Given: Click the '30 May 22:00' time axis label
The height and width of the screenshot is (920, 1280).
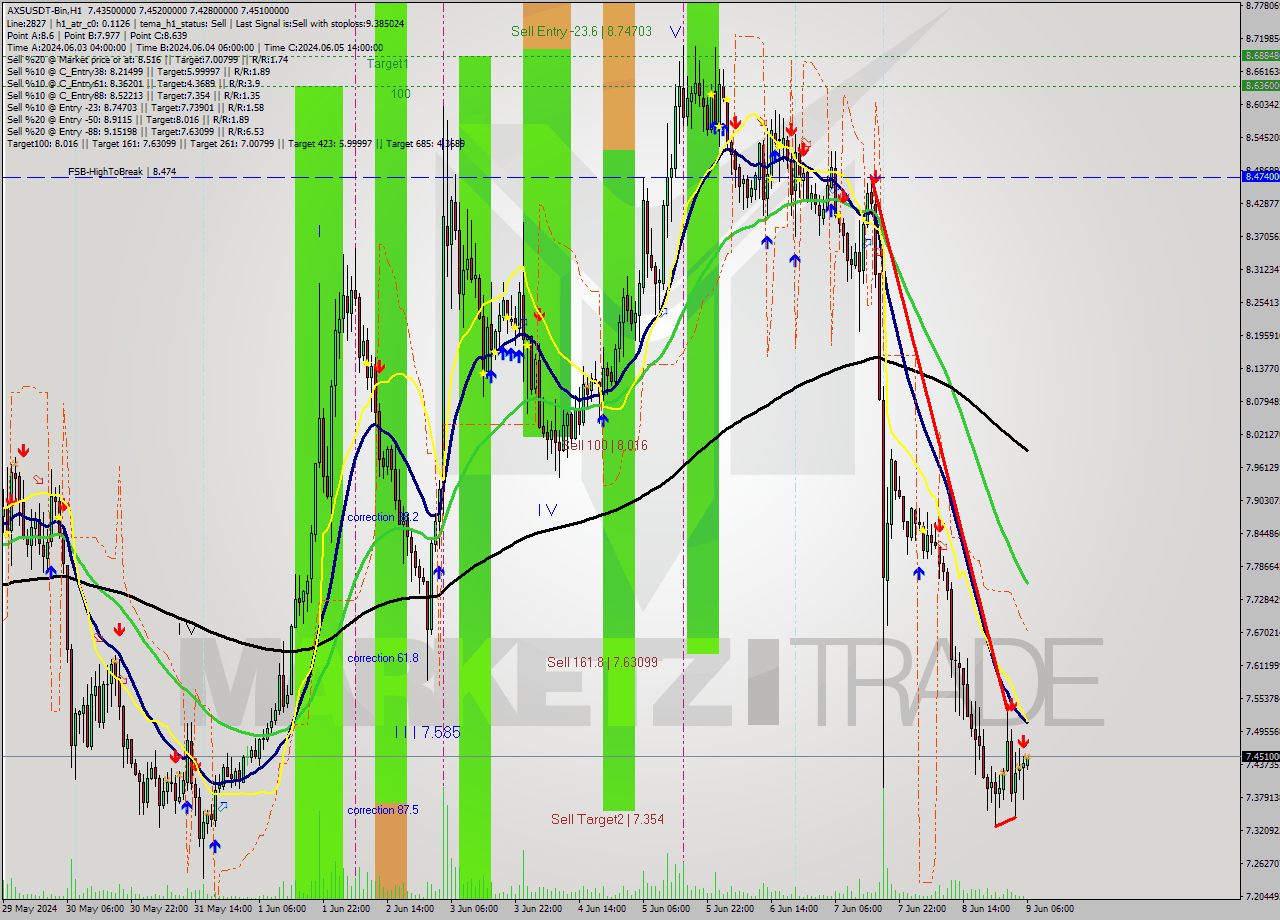Looking at the screenshot, I should (160, 909).
